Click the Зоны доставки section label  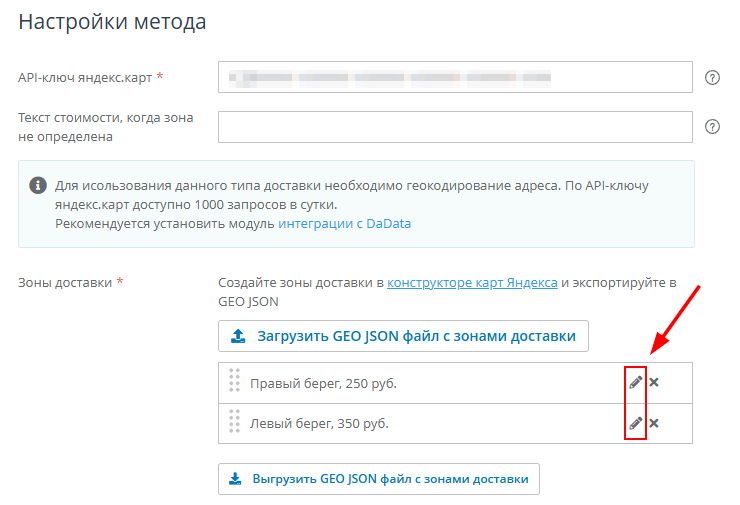(x=65, y=282)
